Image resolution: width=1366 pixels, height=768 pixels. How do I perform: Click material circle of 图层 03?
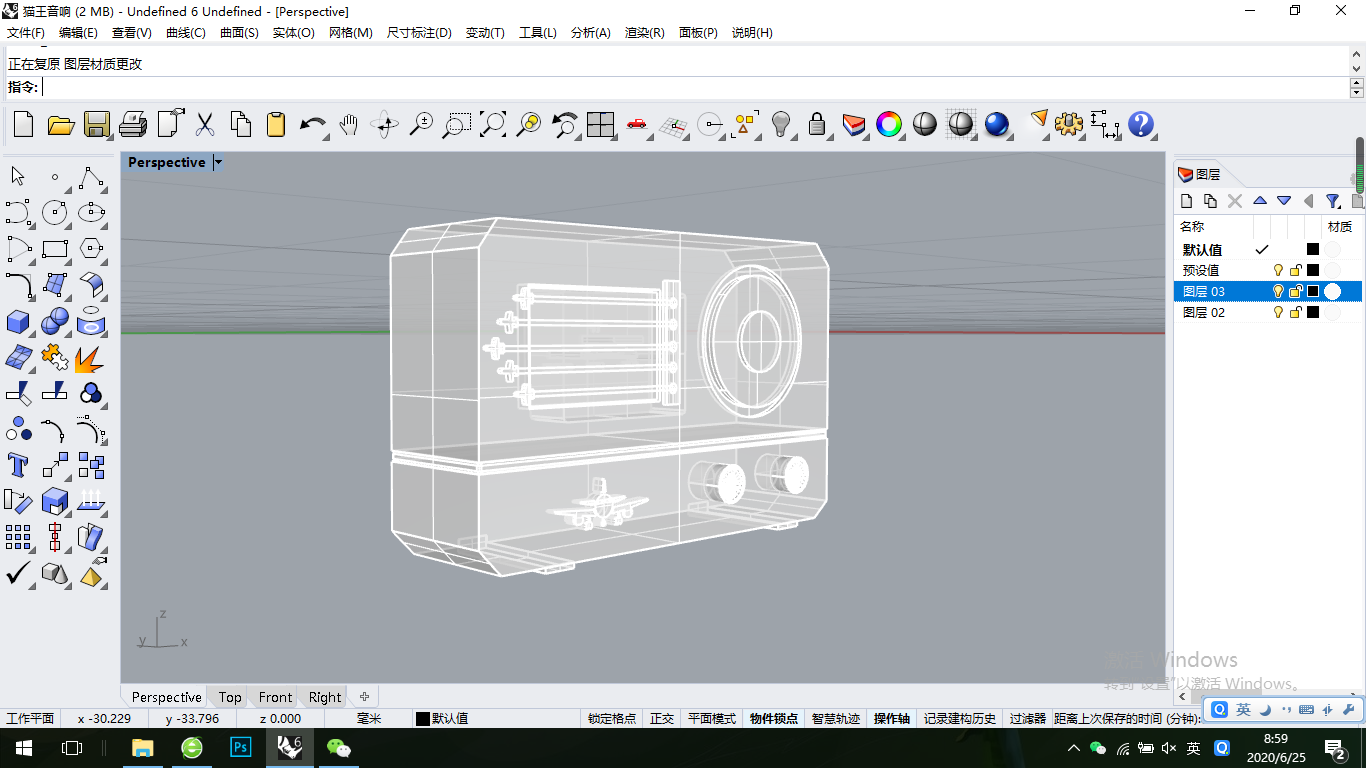[1332, 291]
